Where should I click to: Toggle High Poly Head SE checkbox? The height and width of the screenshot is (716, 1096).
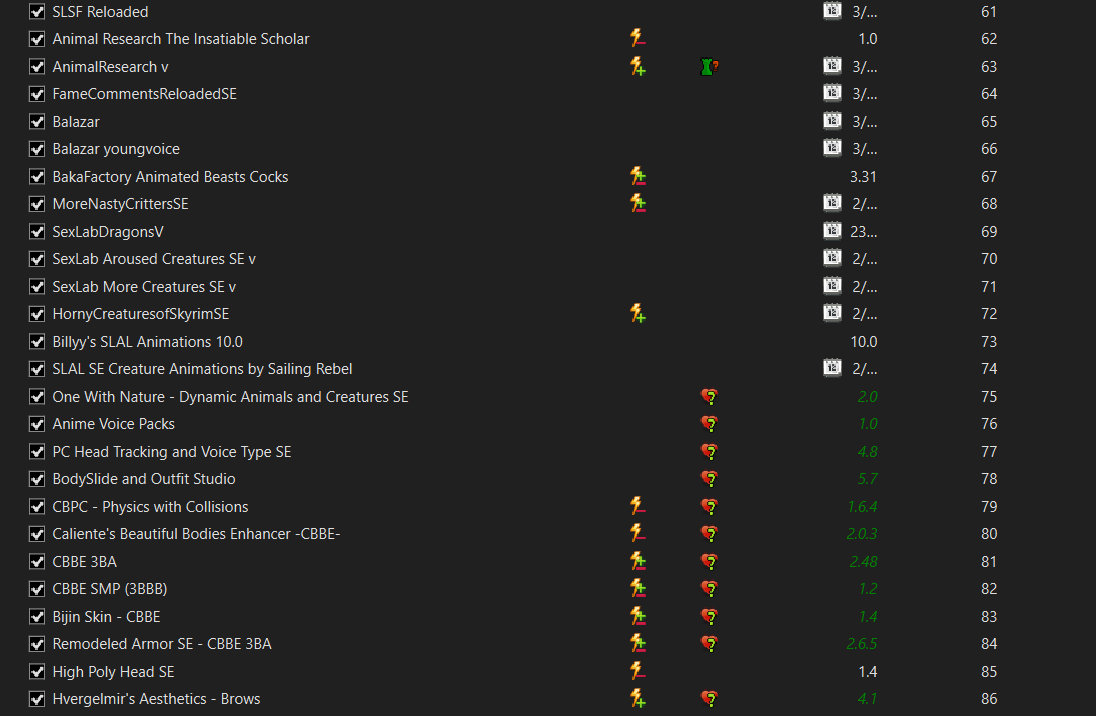click(x=37, y=672)
